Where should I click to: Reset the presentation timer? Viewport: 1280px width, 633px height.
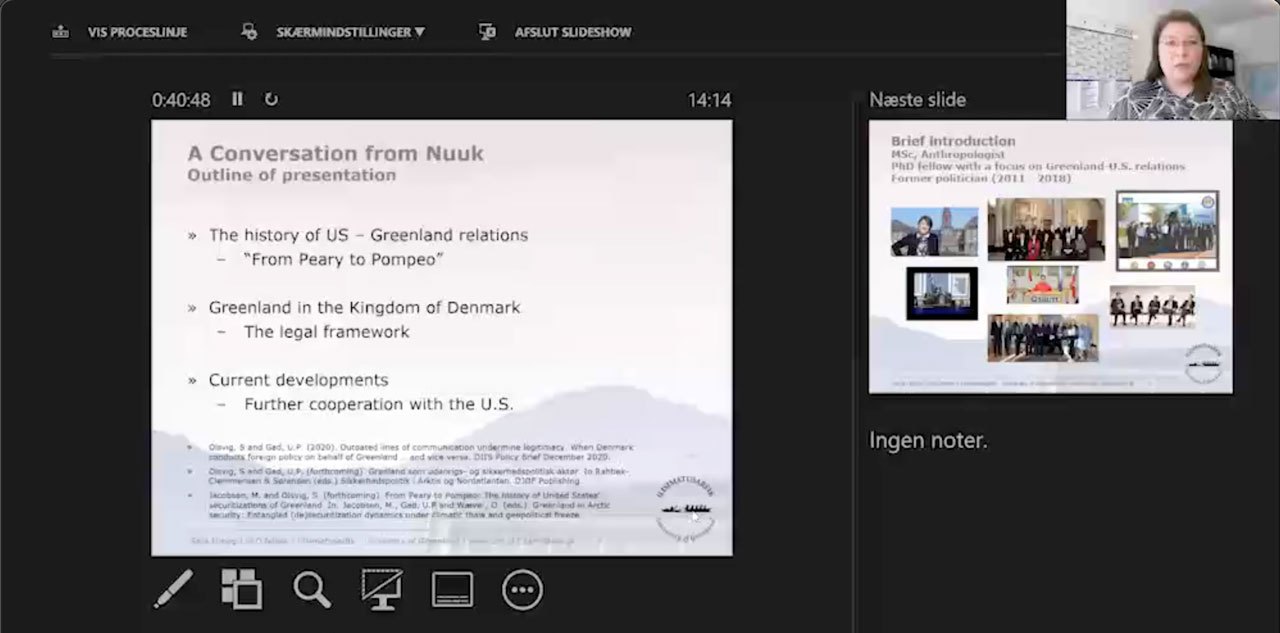tap(271, 99)
